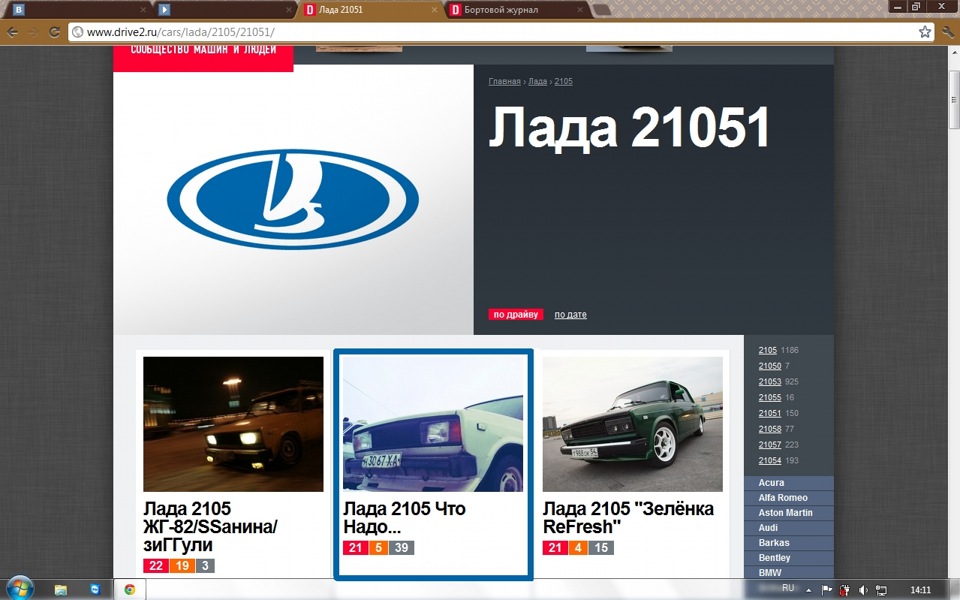Select model '21053' in the sidebar
960x600 pixels.
[770, 381]
